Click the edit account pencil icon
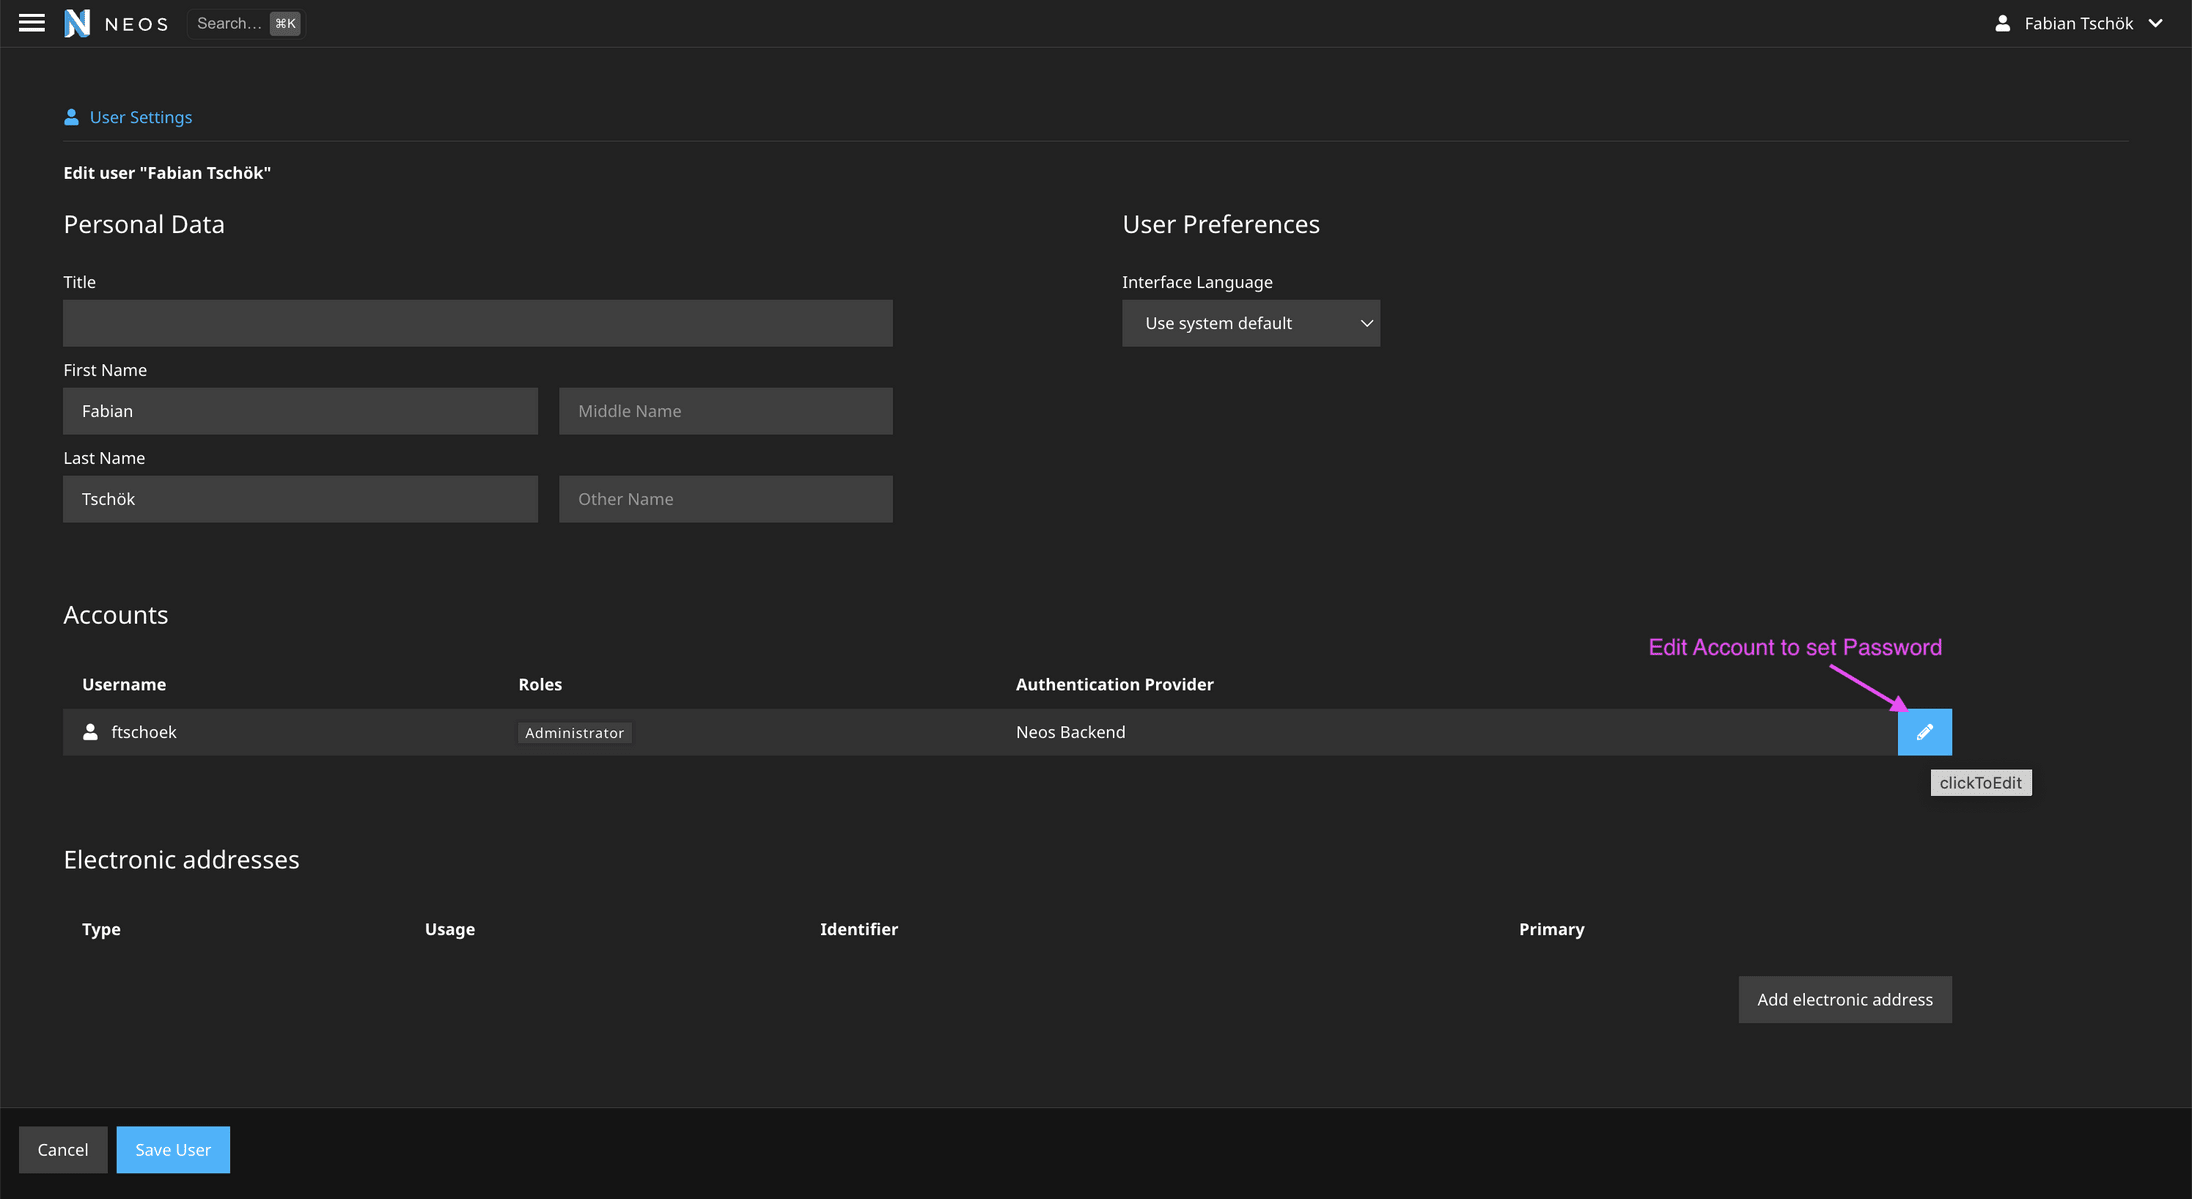 (1926, 732)
